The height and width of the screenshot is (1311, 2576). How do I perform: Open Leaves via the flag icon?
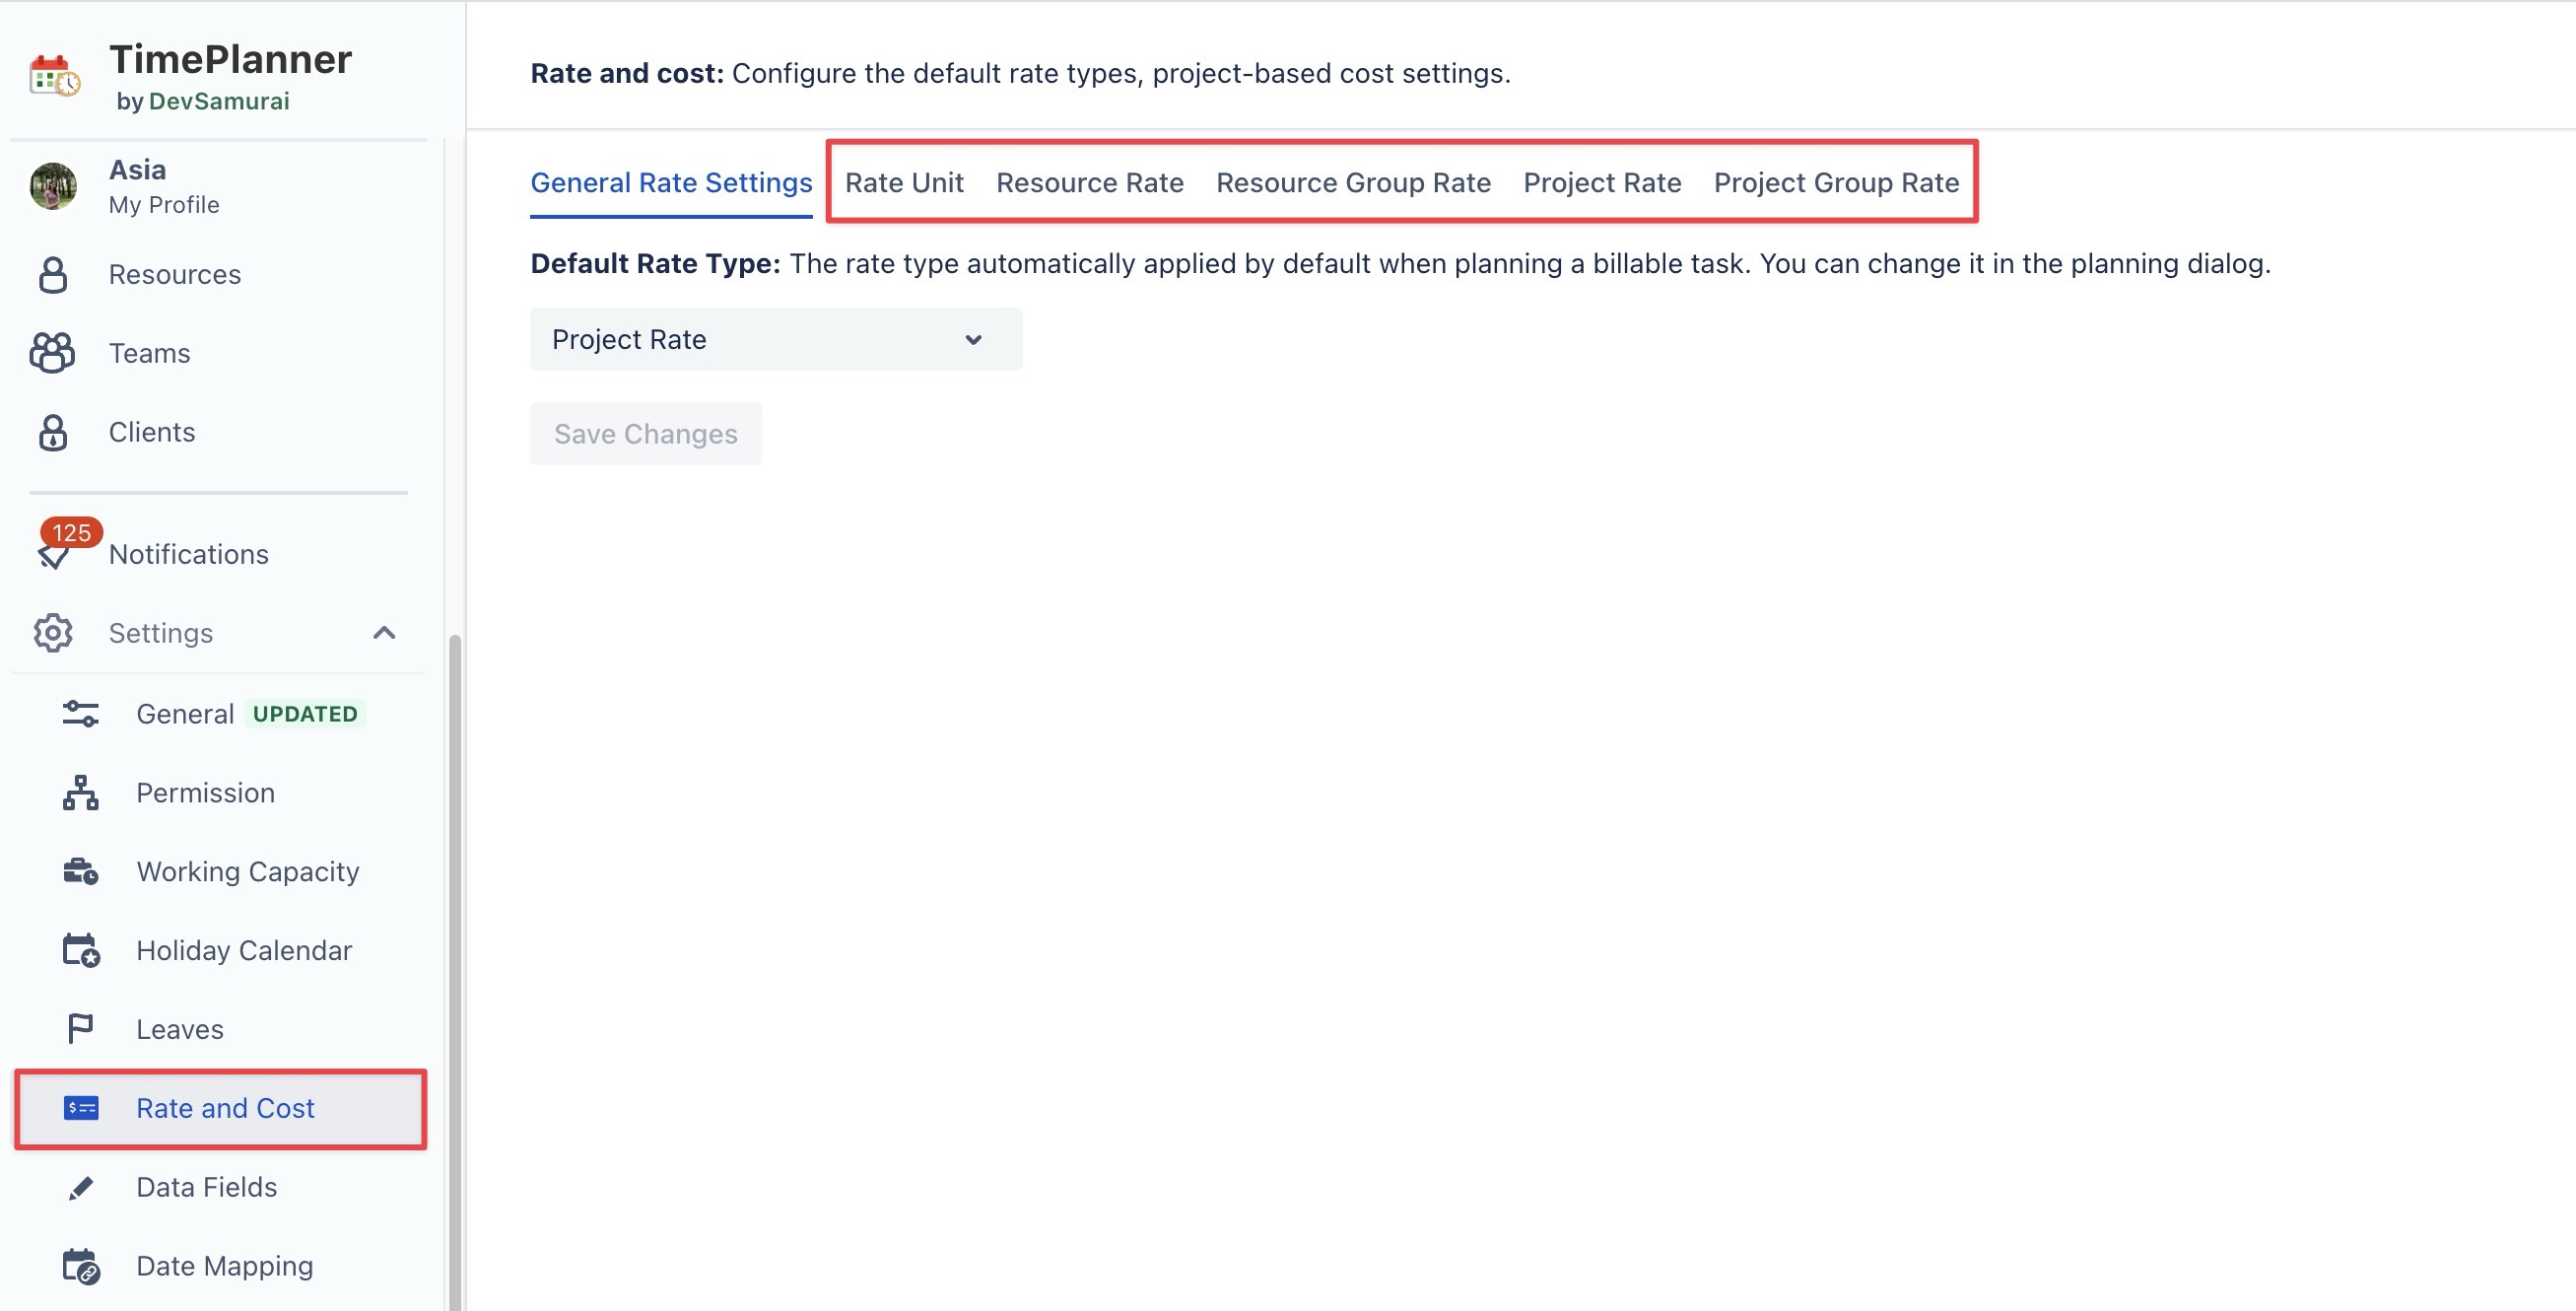point(80,1029)
